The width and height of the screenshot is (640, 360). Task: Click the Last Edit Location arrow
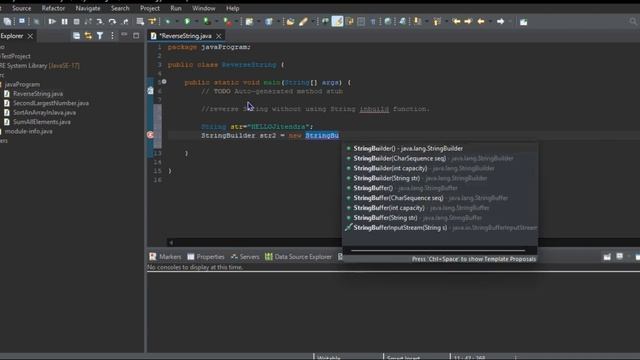[x=456, y=22]
